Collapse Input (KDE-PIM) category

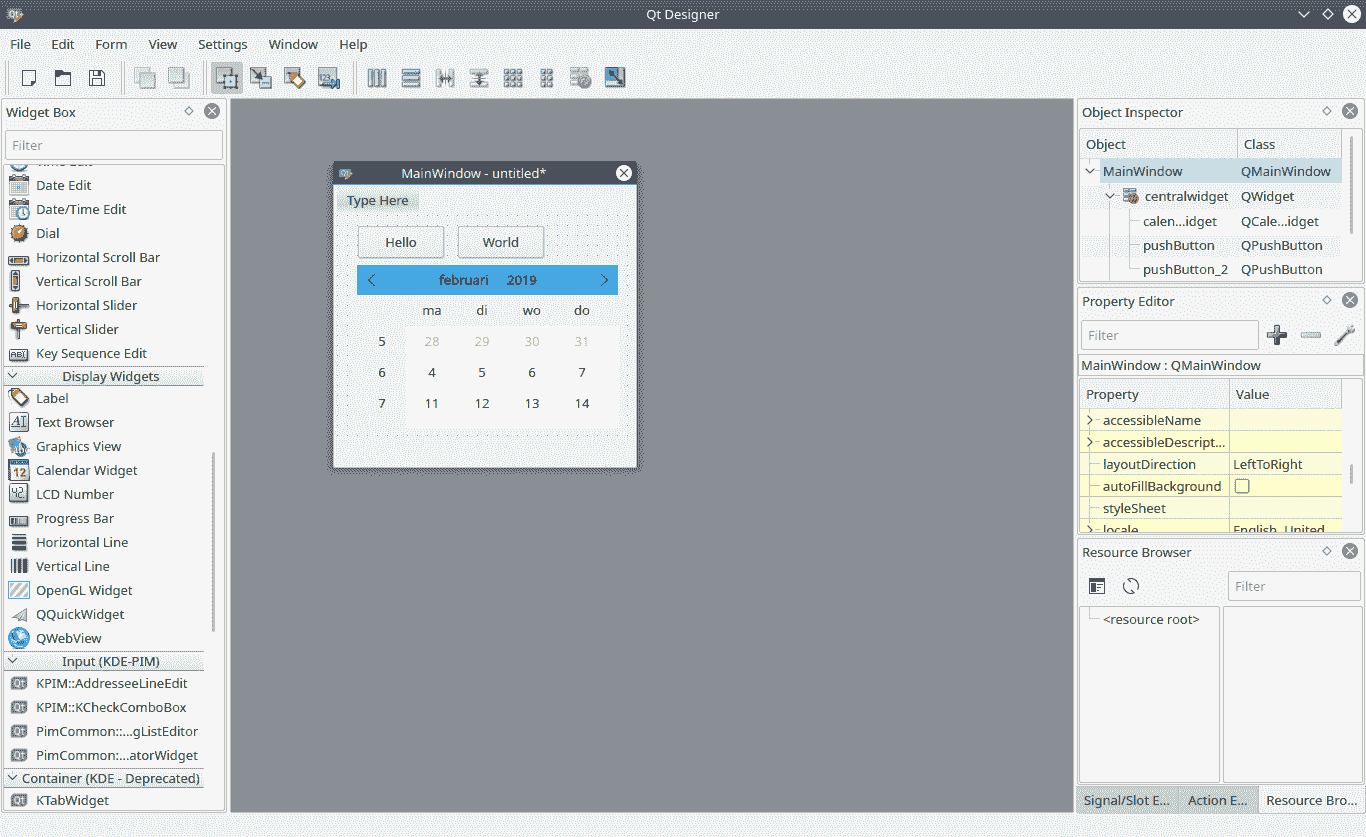(x=13, y=661)
